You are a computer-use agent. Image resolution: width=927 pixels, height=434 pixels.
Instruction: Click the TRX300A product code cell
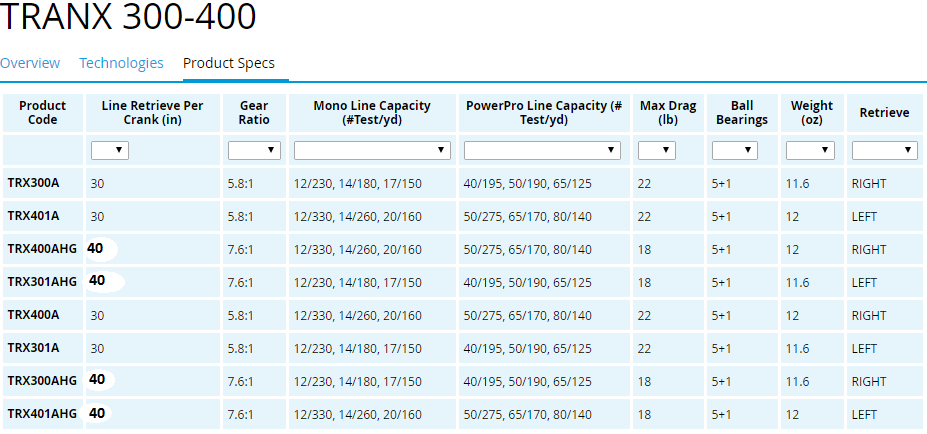tap(33, 184)
